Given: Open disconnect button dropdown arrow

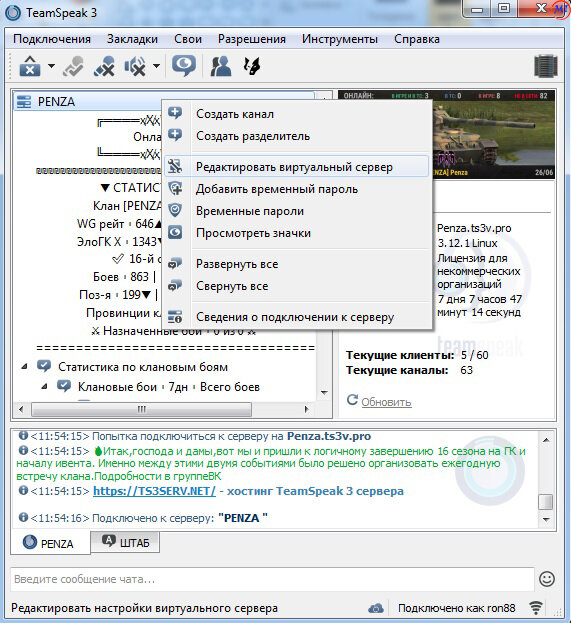Looking at the screenshot, I should [51, 66].
